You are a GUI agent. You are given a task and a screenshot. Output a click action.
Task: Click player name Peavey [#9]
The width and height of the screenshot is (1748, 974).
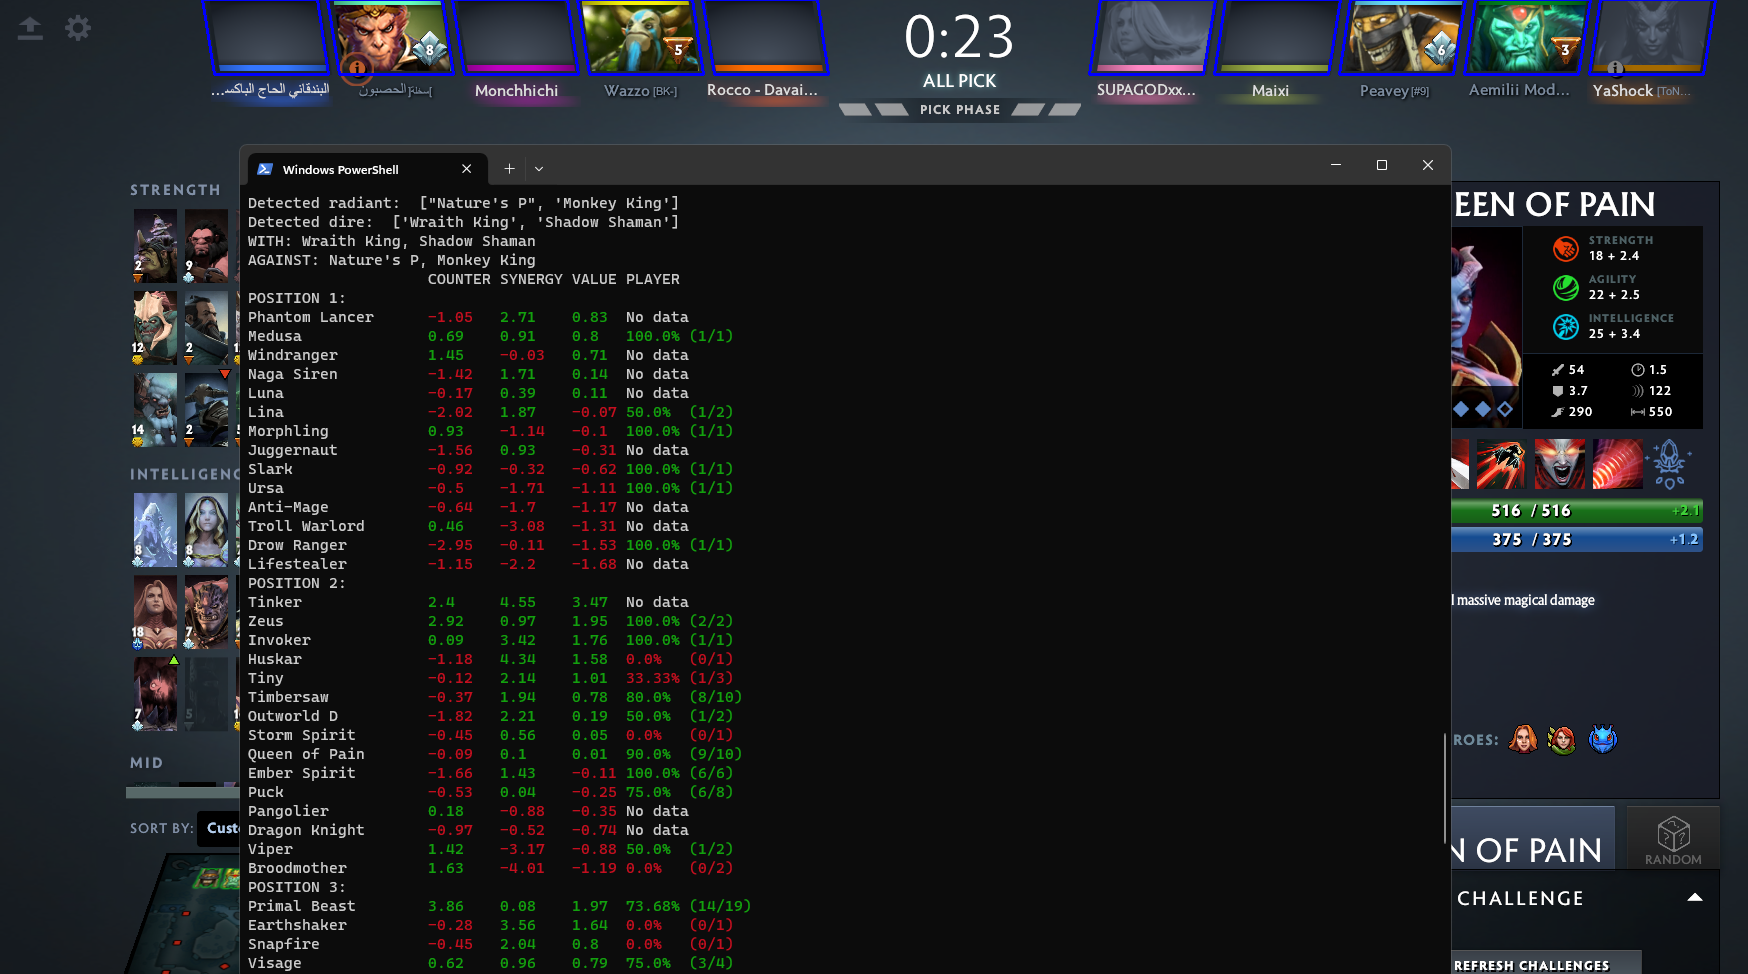point(1394,91)
